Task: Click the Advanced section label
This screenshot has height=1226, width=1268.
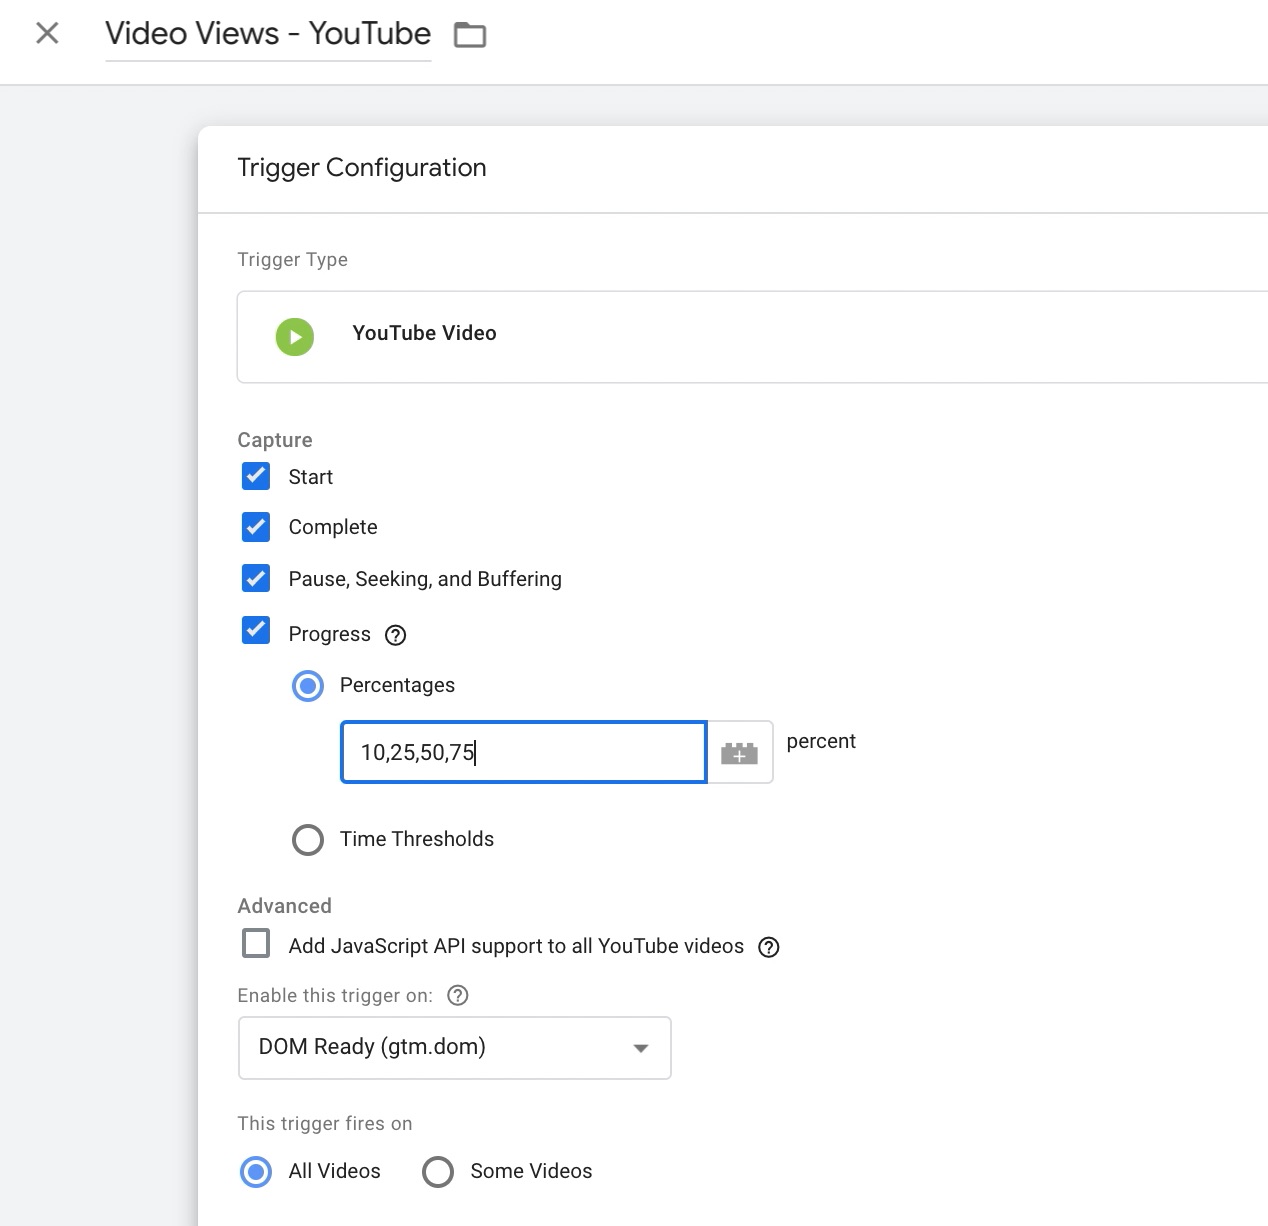Action: (x=285, y=906)
